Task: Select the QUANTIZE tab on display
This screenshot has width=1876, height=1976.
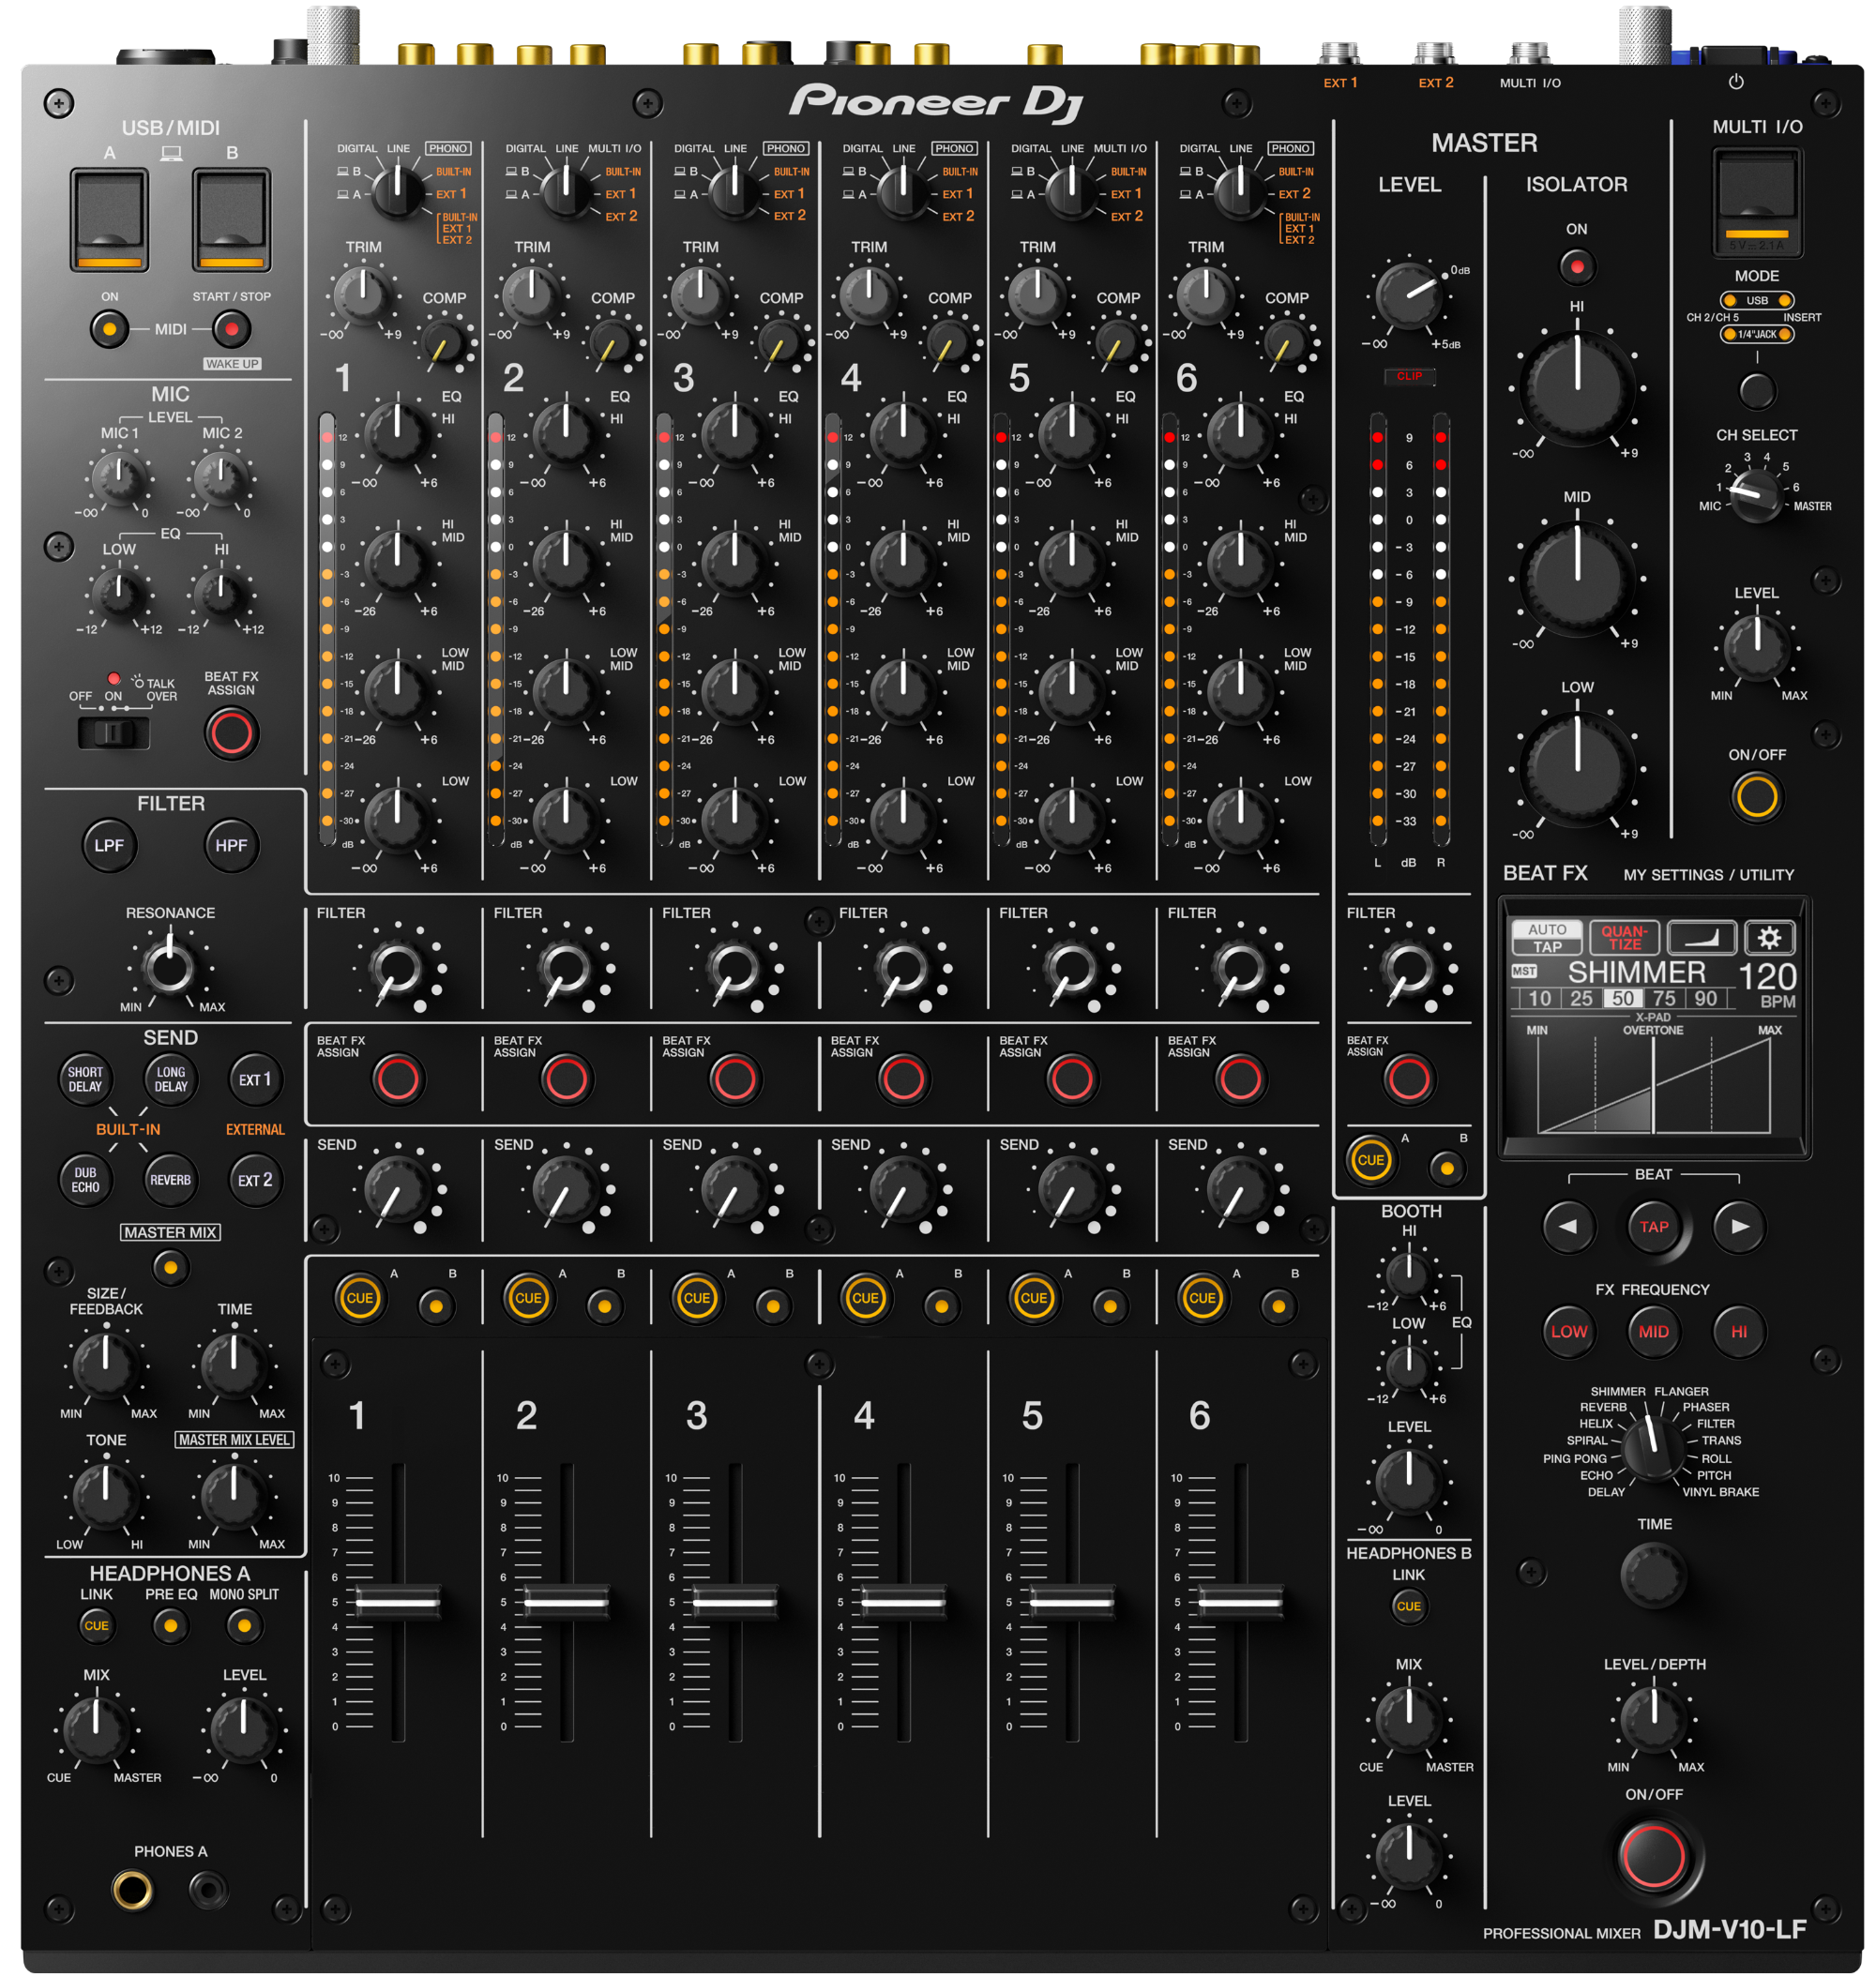Action: [x=1624, y=938]
